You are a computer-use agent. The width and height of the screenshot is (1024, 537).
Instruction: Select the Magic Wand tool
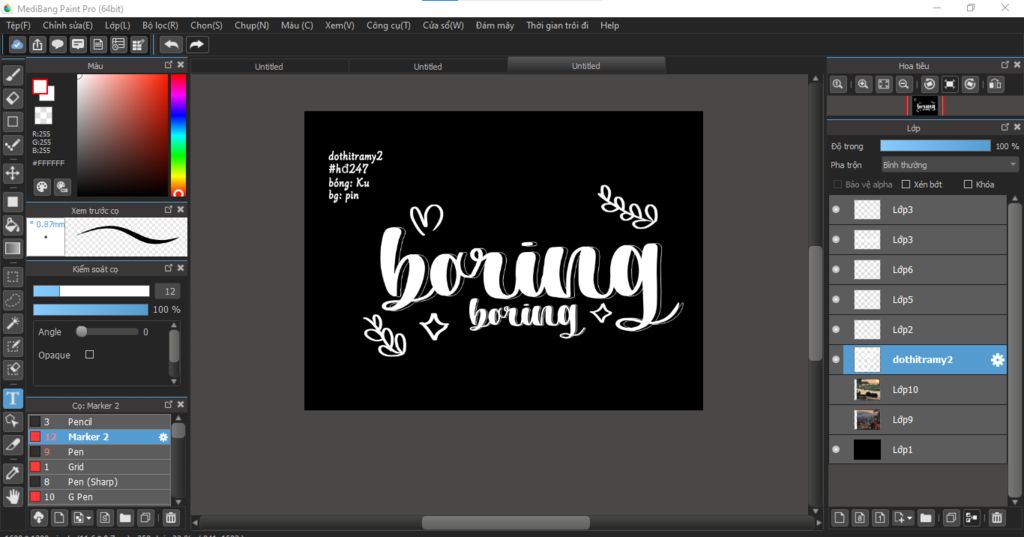click(x=12, y=323)
